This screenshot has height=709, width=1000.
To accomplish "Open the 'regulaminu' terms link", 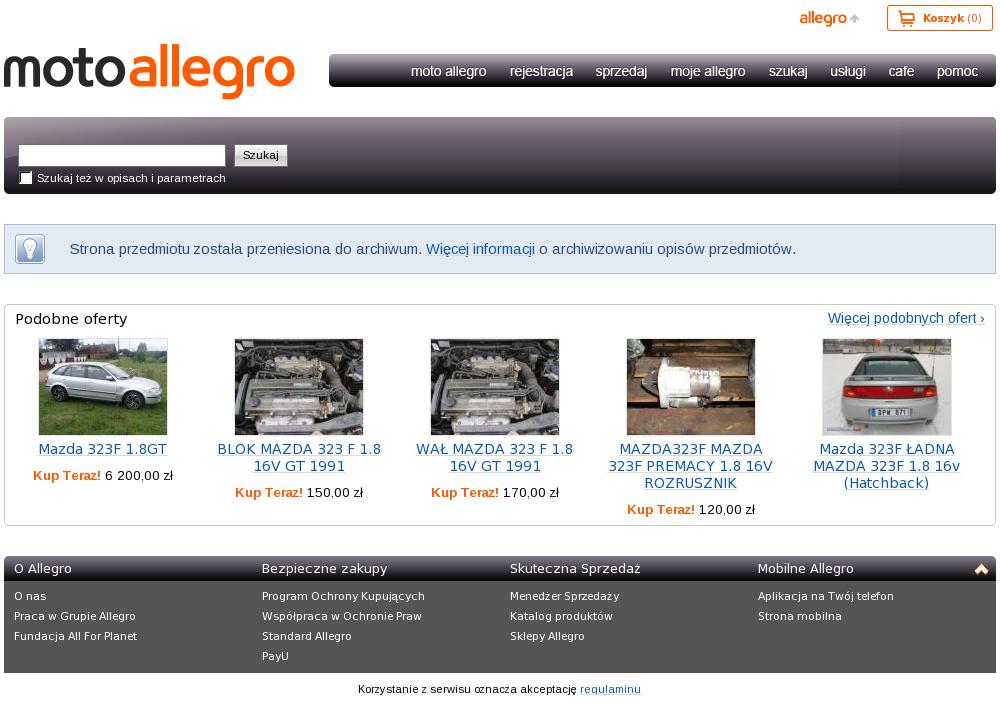I will (610, 689).
